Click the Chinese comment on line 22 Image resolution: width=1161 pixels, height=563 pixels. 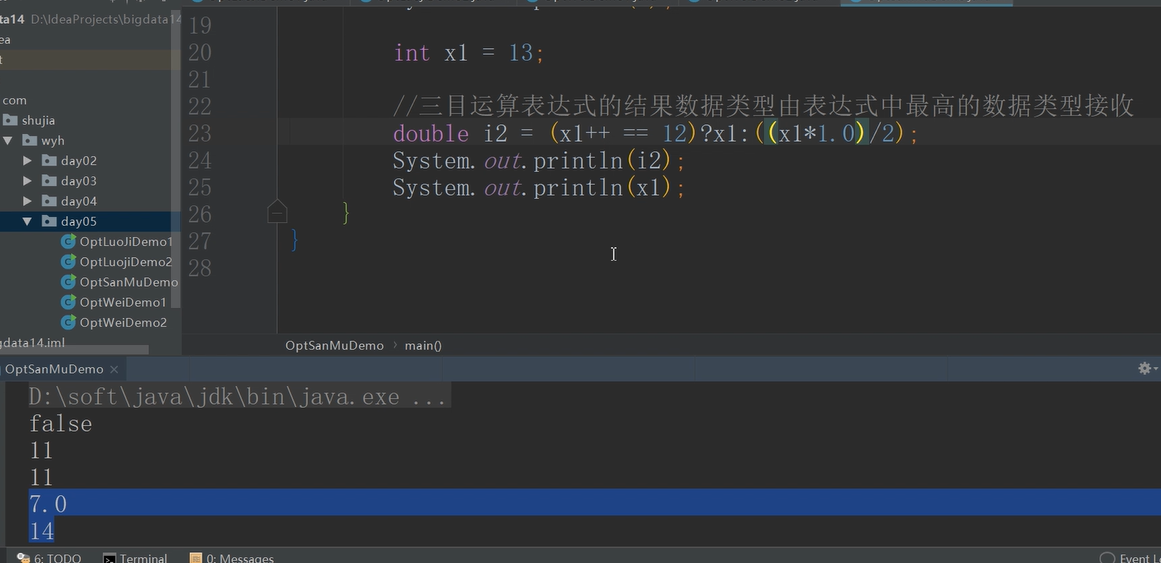[763, 107]
